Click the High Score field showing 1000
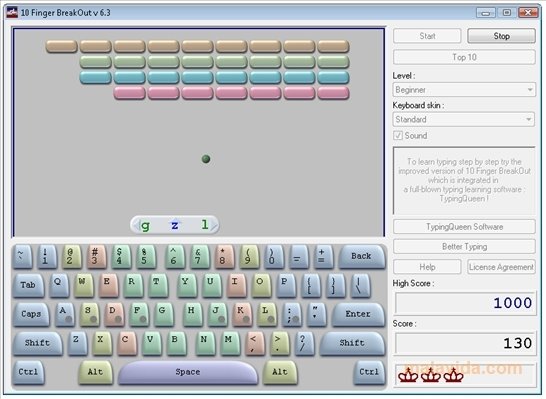Viewport: 546px width, 399px height. click(x=466, y=303)
